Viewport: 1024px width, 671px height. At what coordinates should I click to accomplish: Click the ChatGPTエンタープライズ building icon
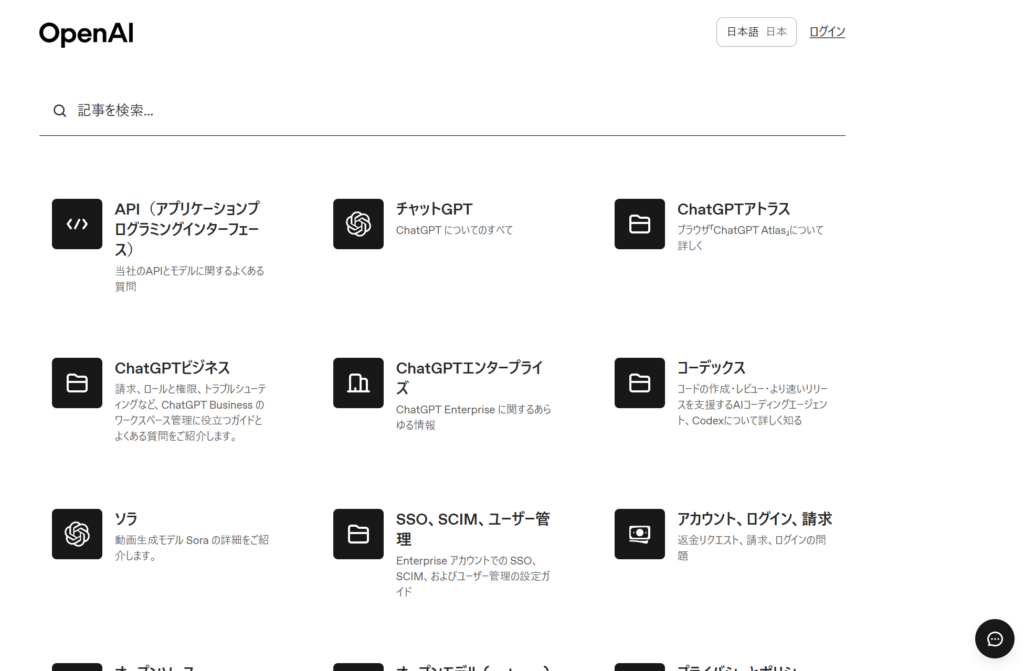pos(358,383)
